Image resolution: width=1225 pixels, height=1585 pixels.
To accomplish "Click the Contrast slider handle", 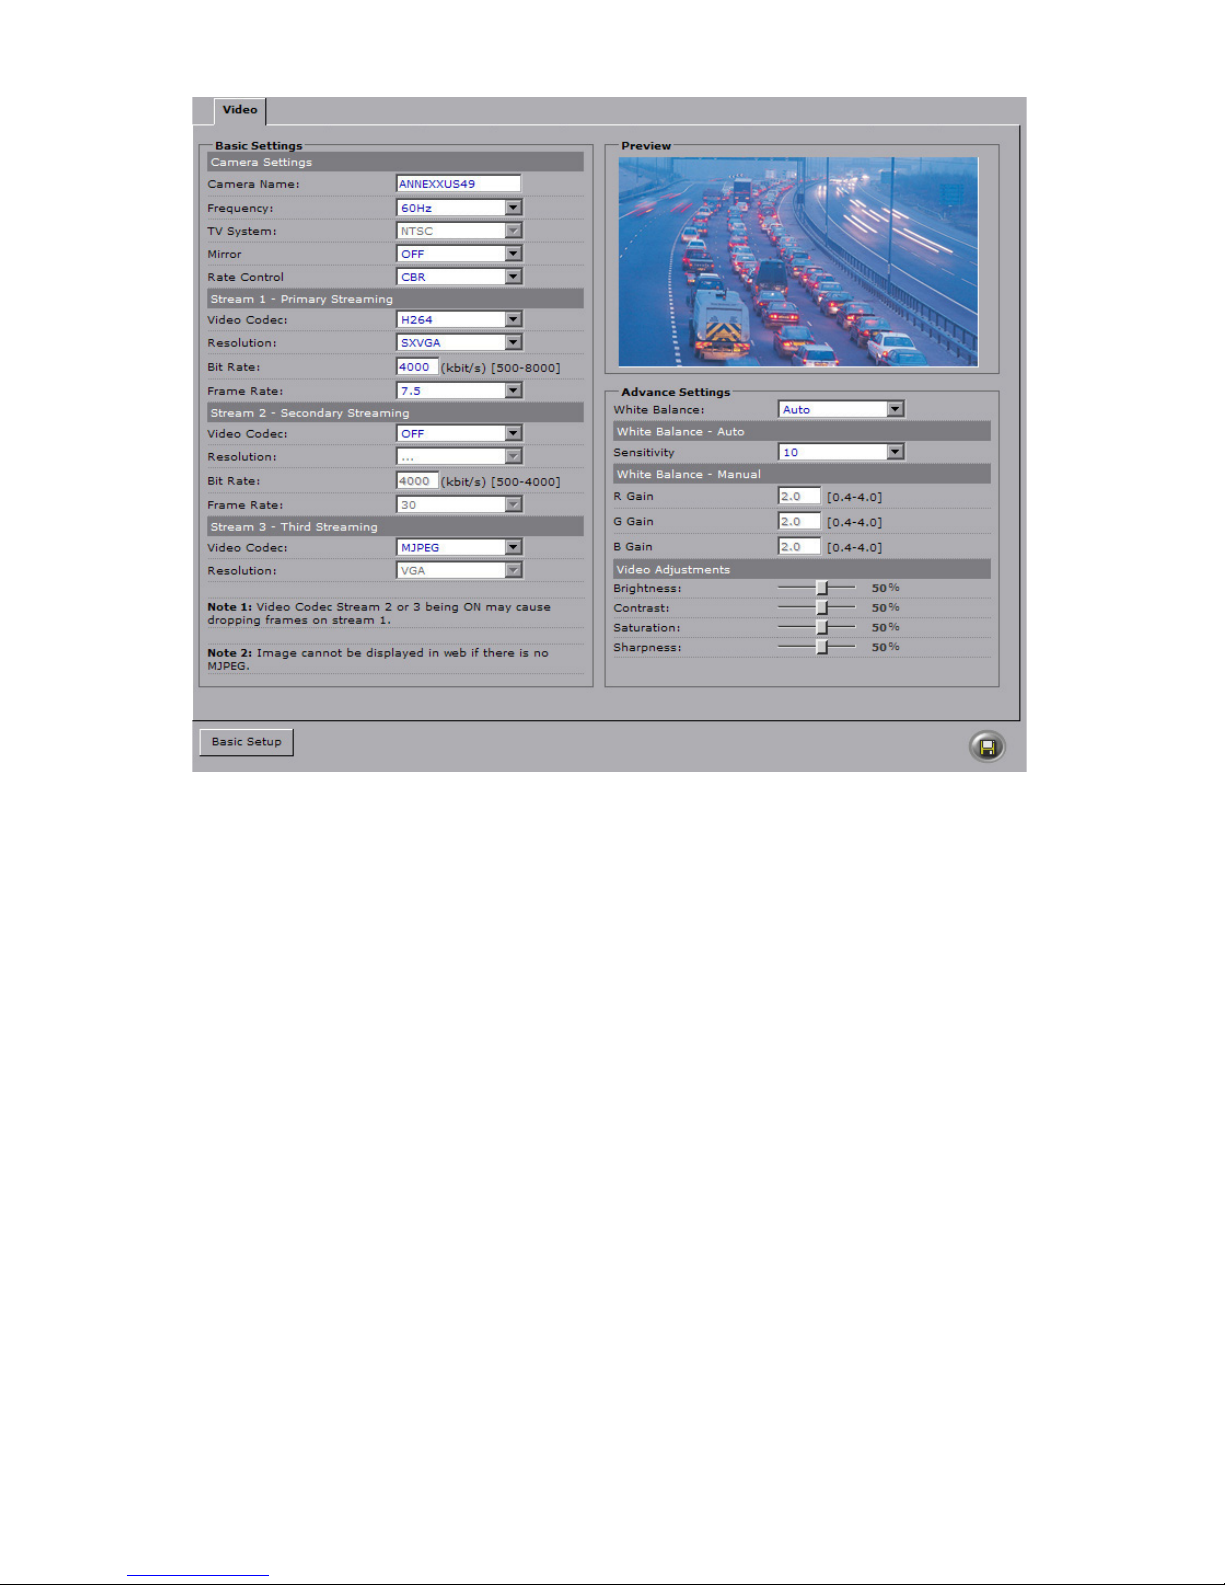I will (822, 608).
